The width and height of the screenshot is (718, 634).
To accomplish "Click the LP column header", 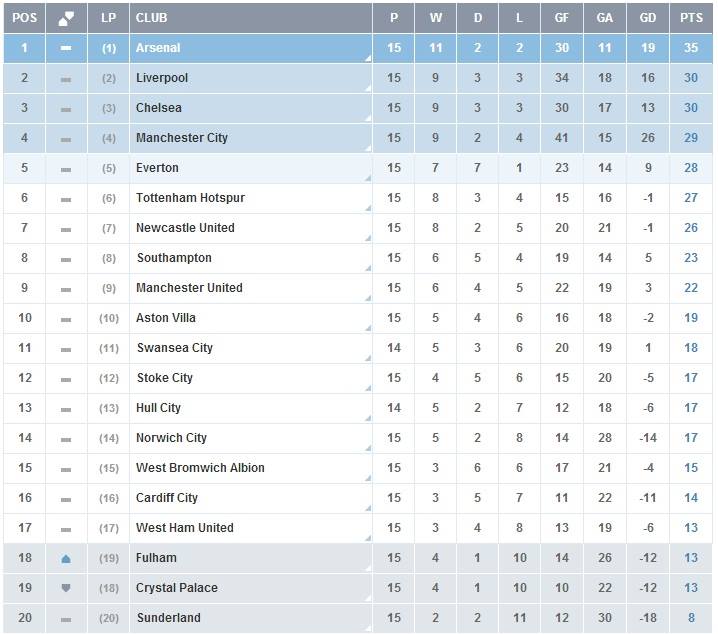I will [109, 18].
